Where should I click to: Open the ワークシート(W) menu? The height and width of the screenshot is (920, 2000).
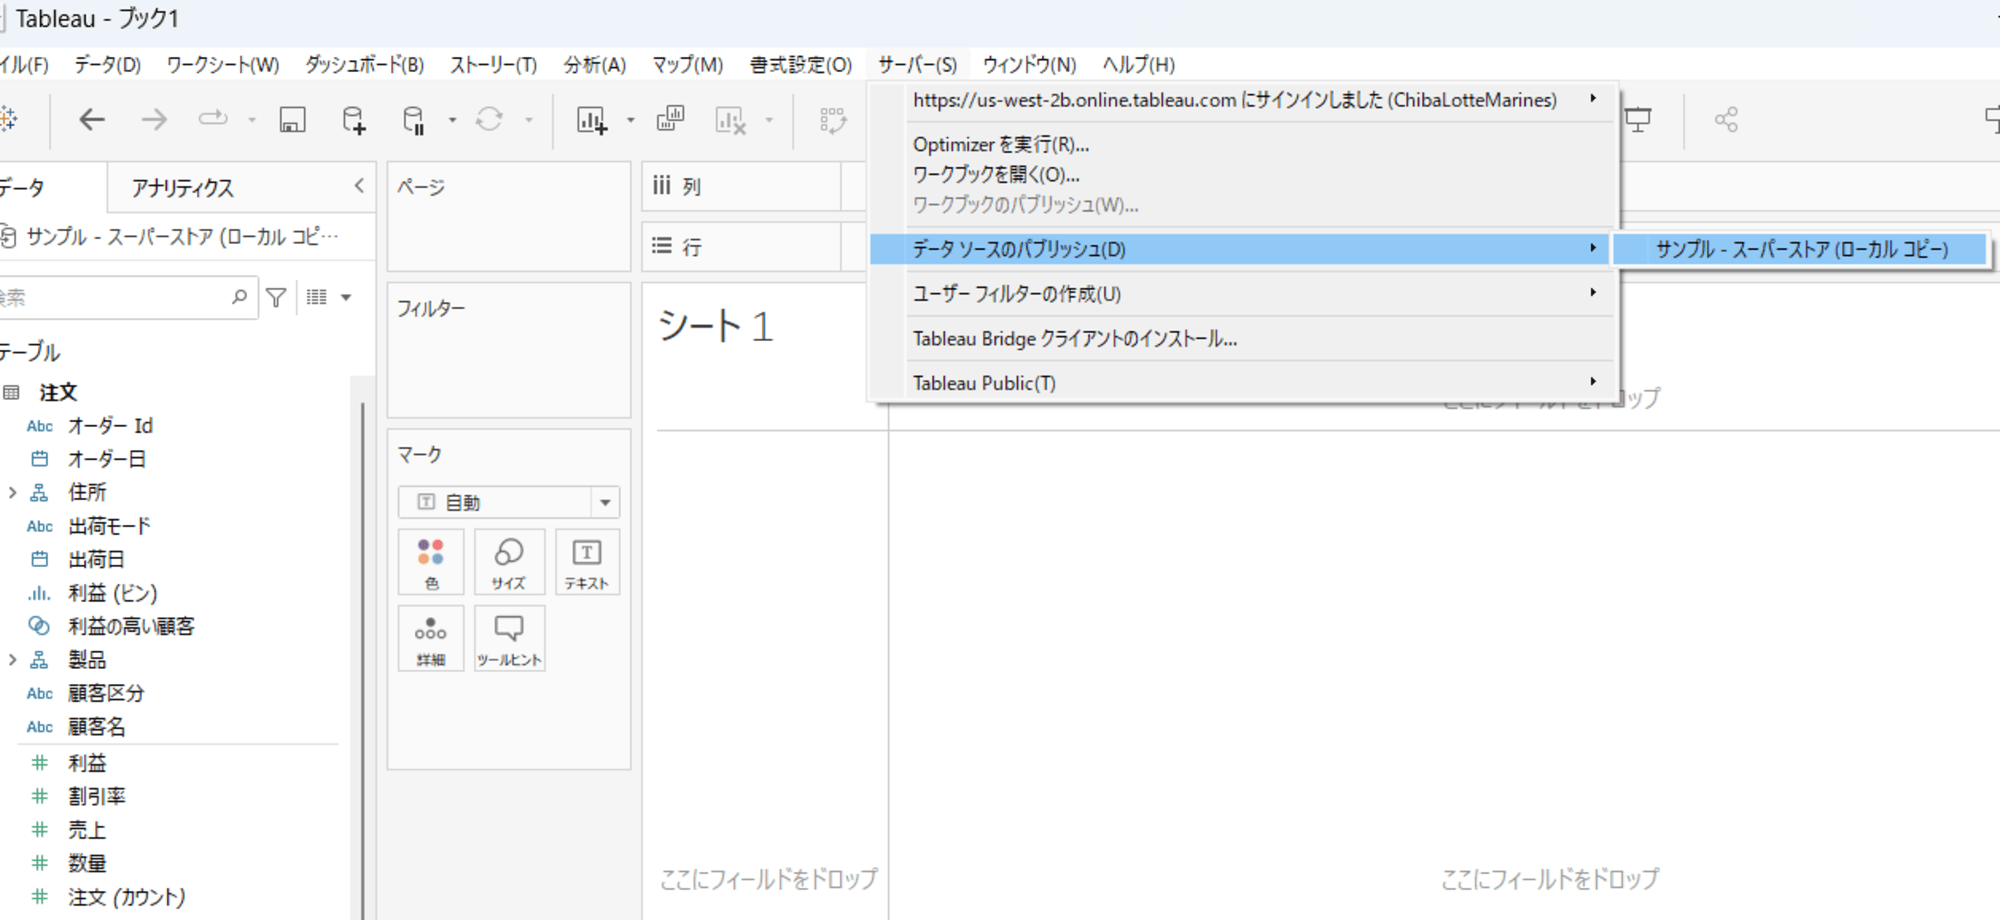click(222, 65)
